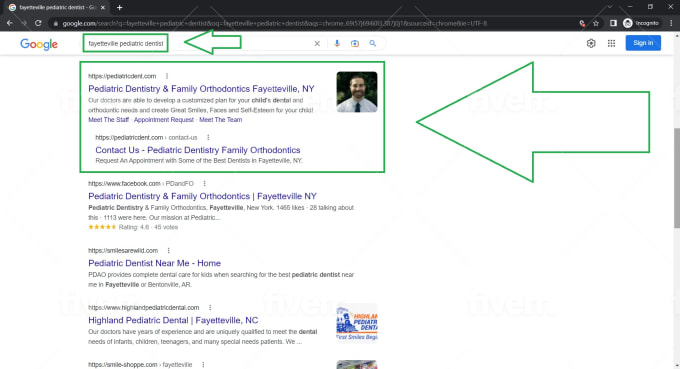Open the browser side panel icon
680x369 pixels.
613,23
